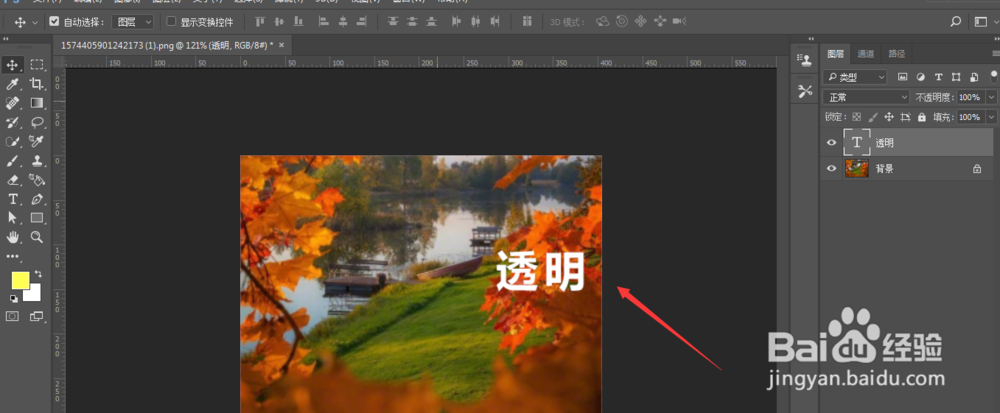Hide the 透明 text layer
The height and width of the screenshot is (413, 1000).
coord(831,143)
